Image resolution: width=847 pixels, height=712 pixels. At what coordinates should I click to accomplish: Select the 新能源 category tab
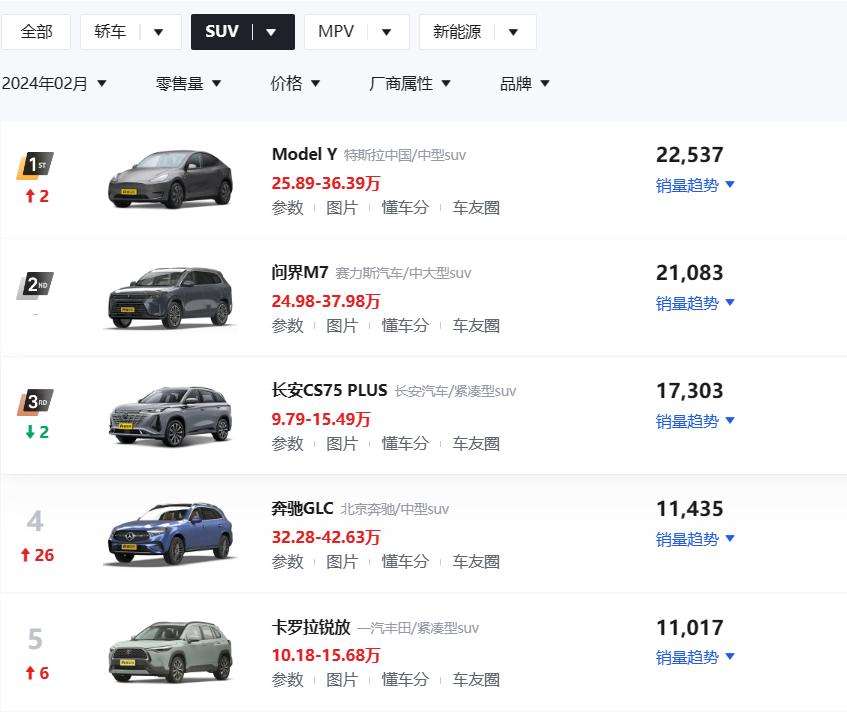[457, 32]
